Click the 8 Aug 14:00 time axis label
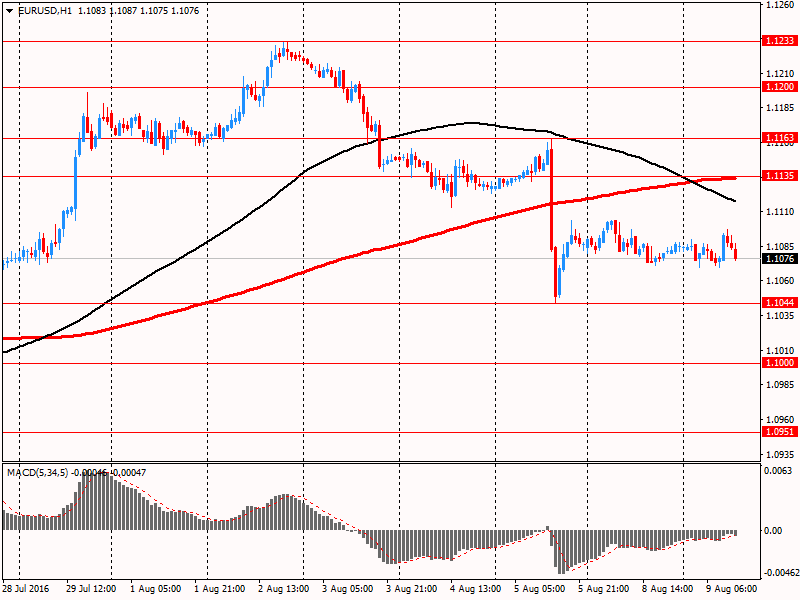 pyautogui.click(x=667, y=589)
